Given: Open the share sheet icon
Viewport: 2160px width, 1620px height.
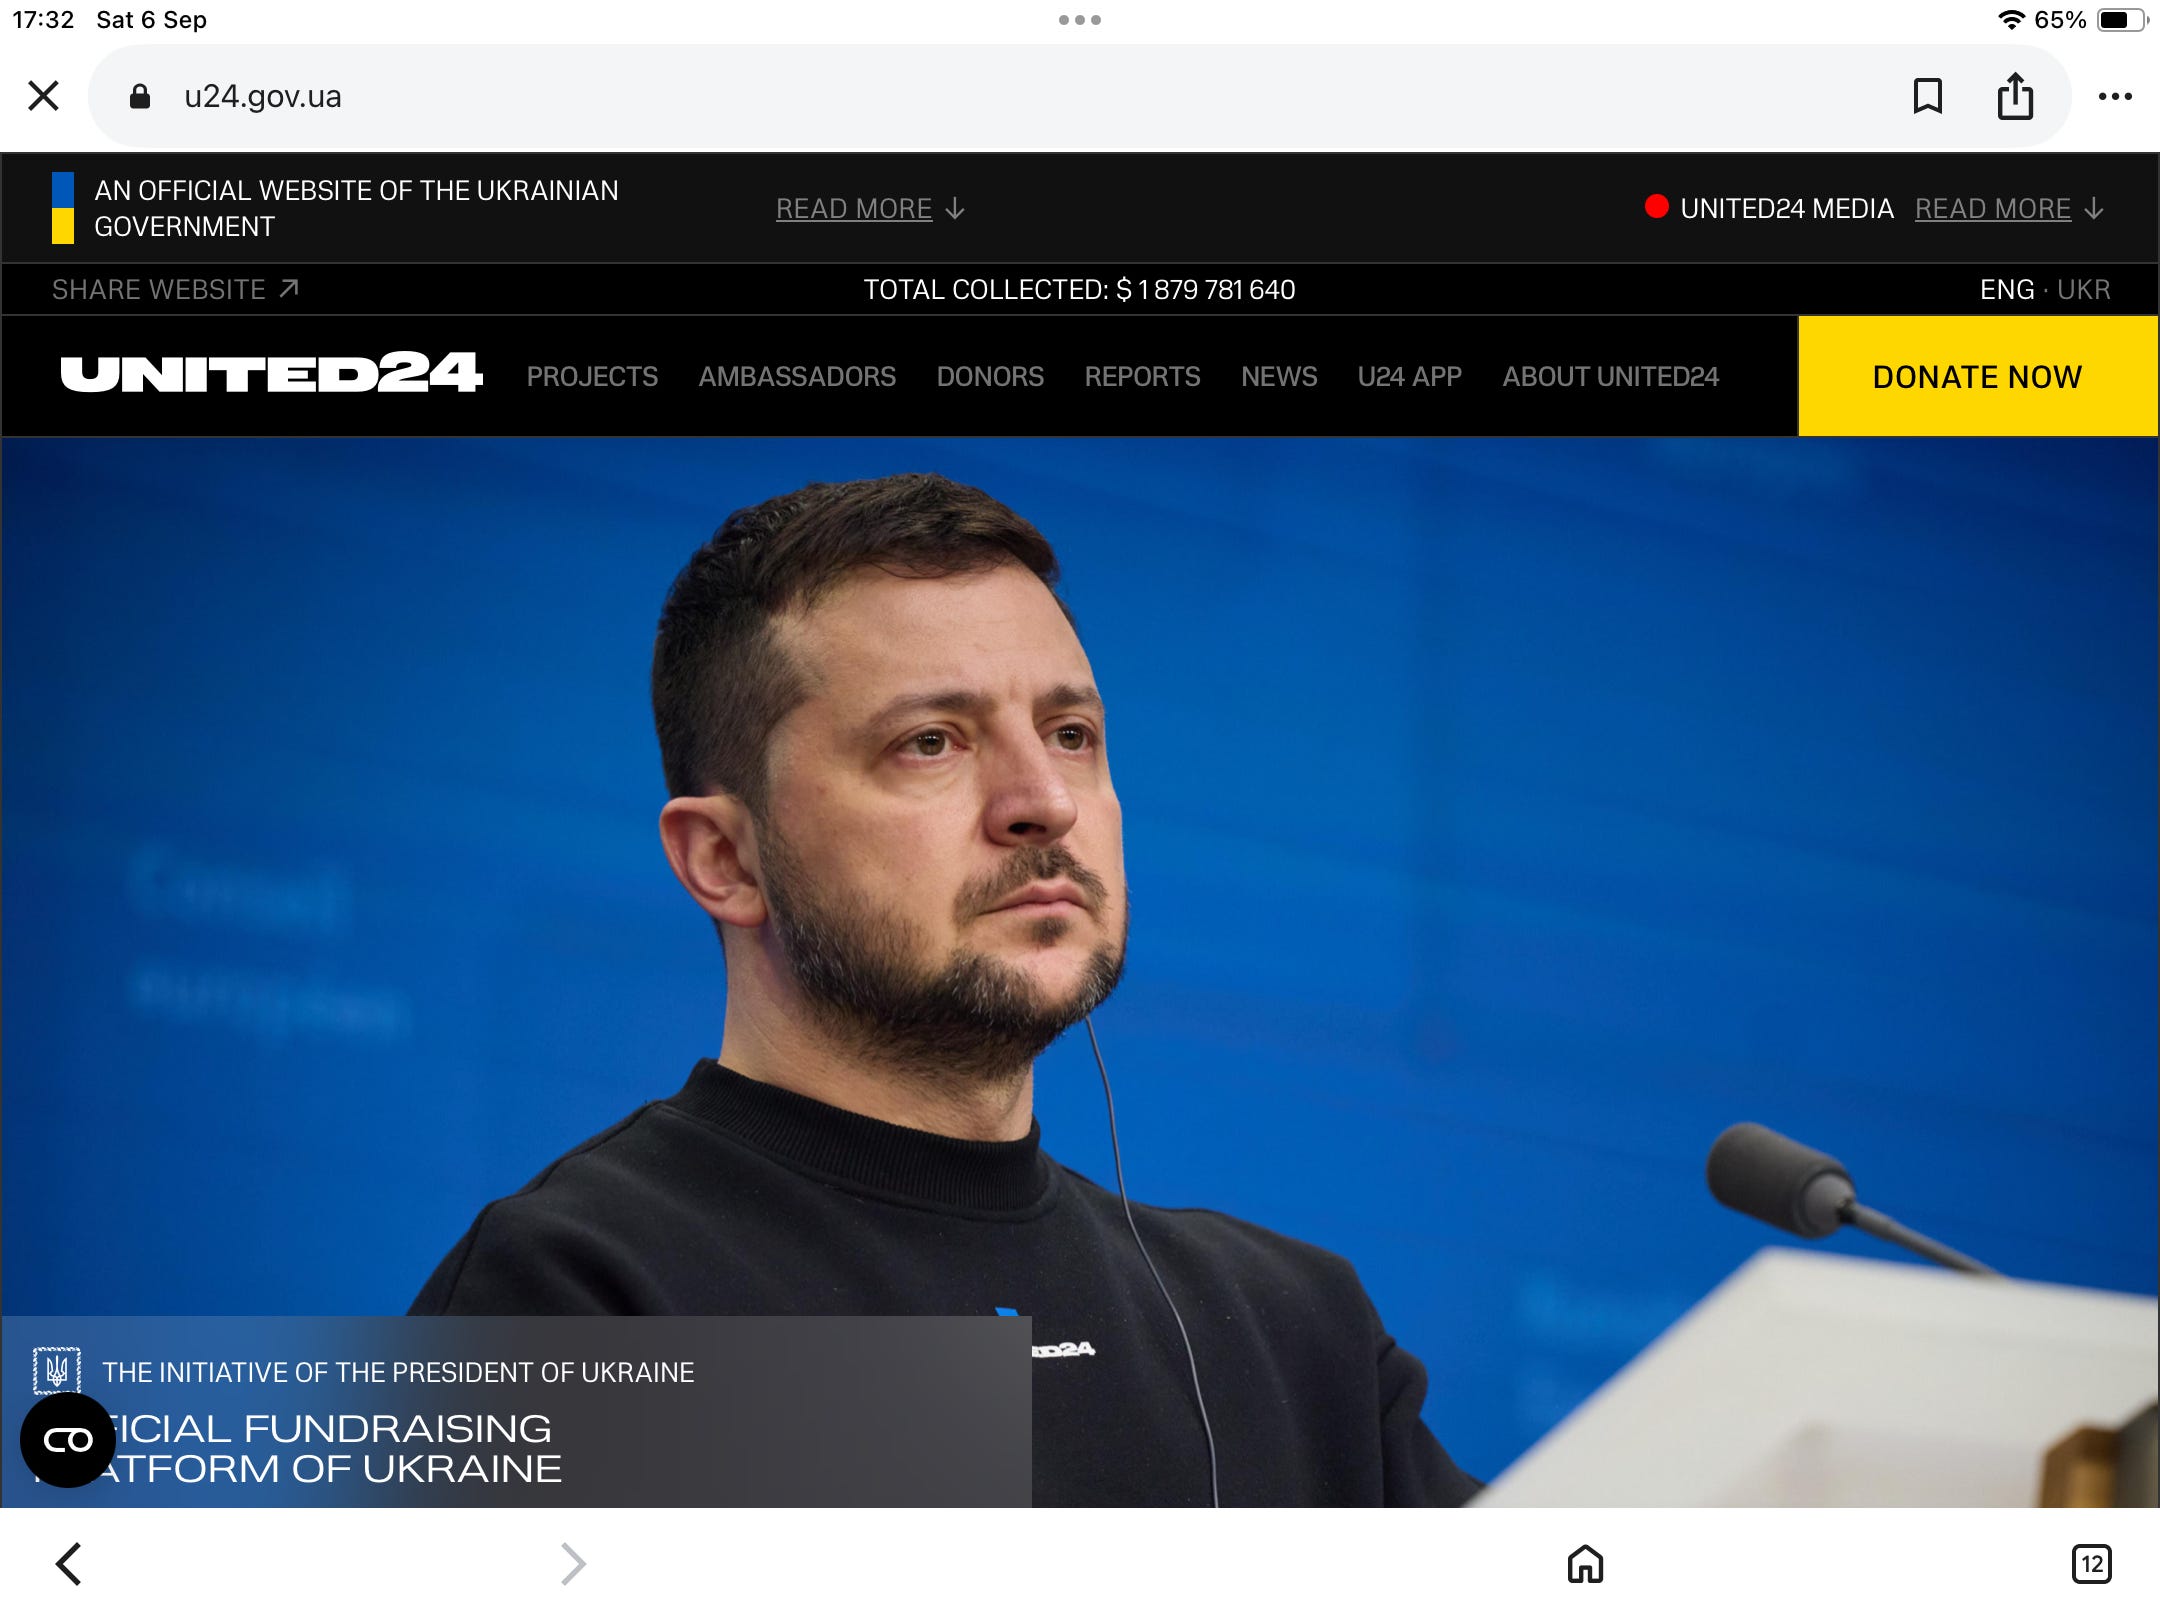Looking at the screenshot, I should [x=2015, y=97].
